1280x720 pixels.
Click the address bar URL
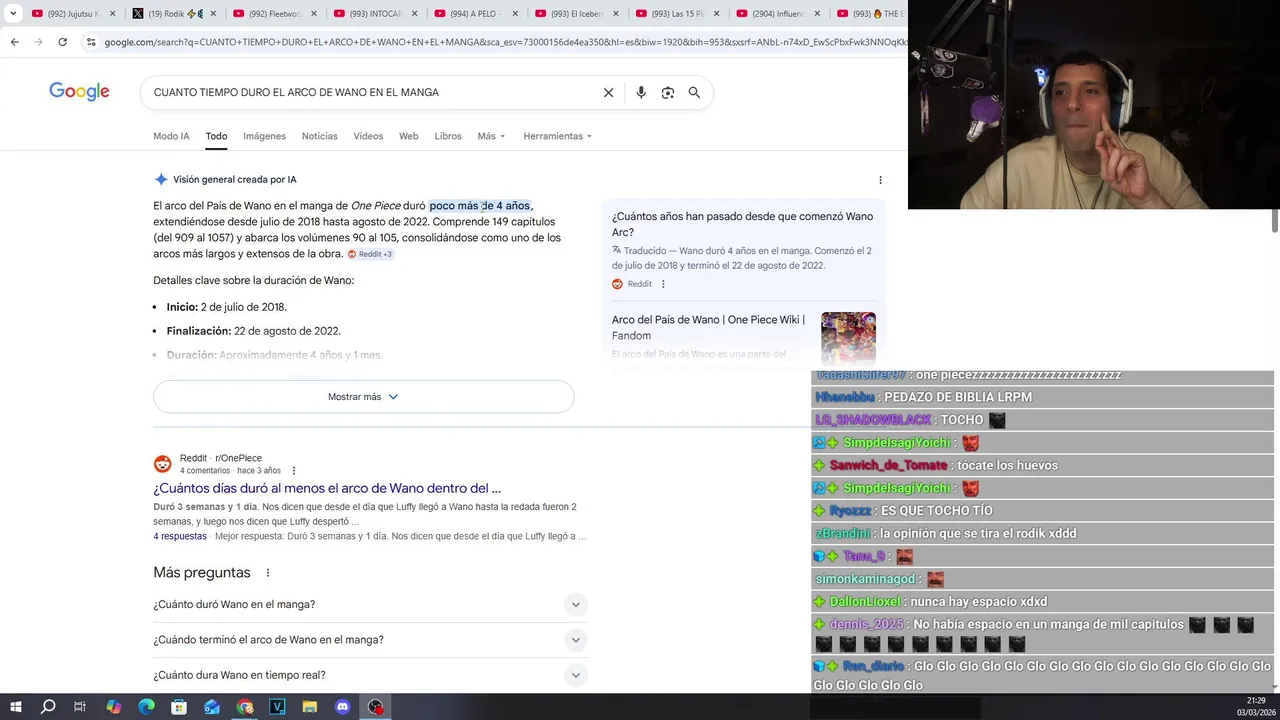pyautogui.click(x=505, y=42)
